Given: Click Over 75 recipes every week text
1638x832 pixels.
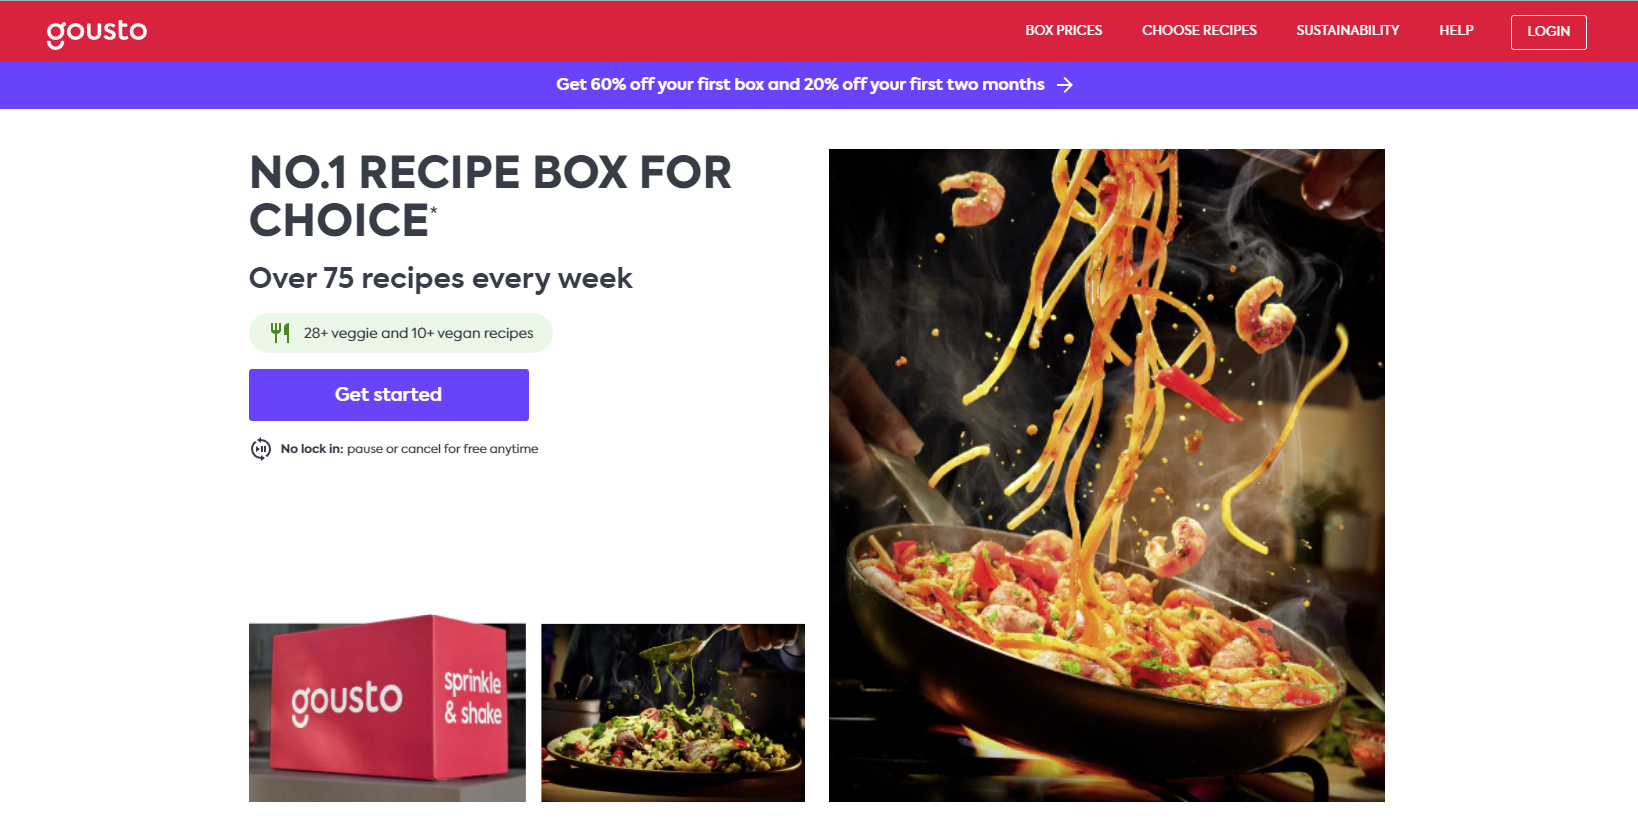Looking at the screenshot, I should pos(441,278).
